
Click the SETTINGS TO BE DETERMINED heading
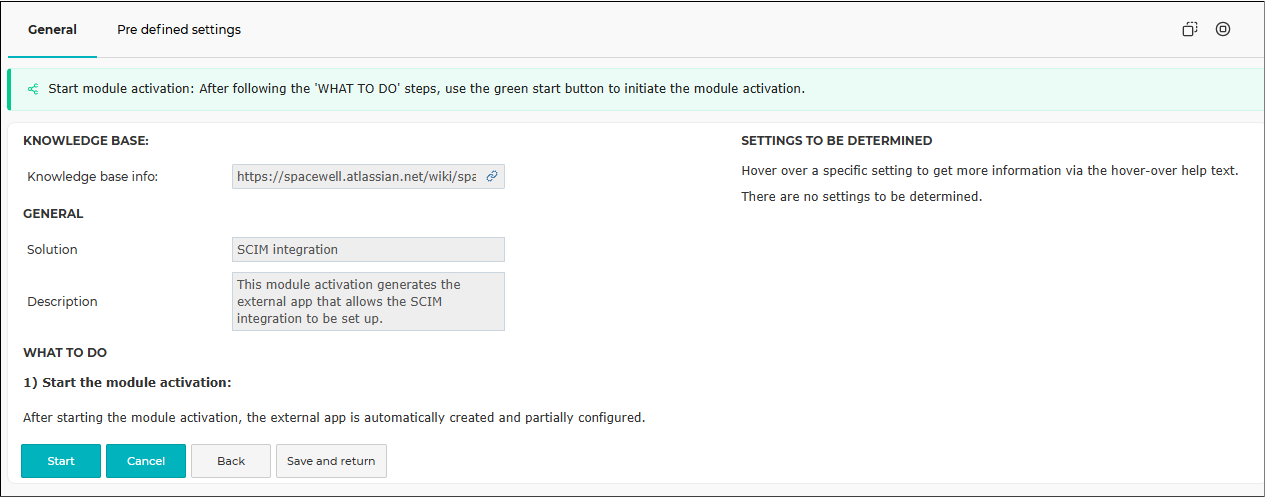837,141
